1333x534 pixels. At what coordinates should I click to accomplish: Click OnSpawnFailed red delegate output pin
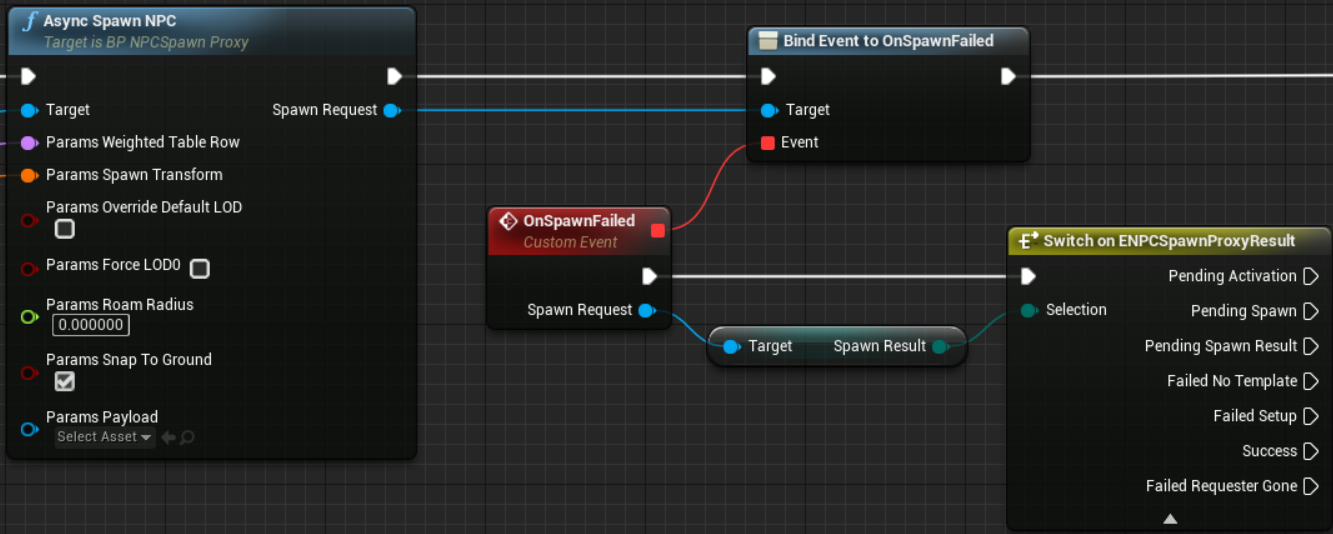(657, 231)
